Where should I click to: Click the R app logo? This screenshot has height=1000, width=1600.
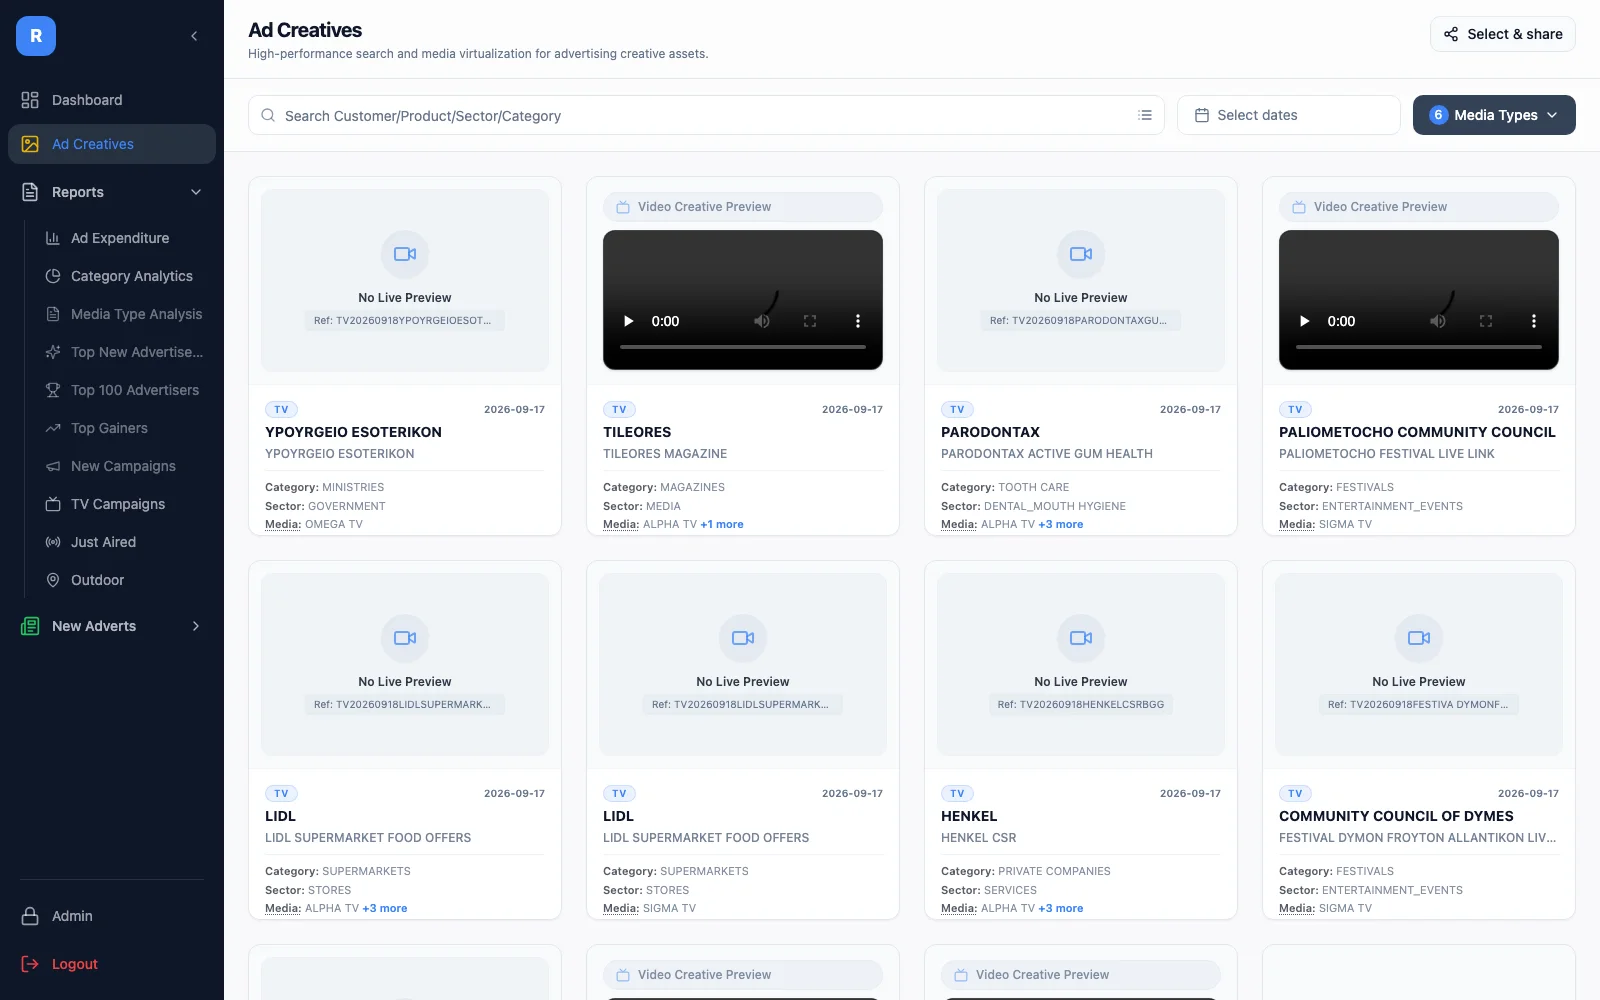36,36
